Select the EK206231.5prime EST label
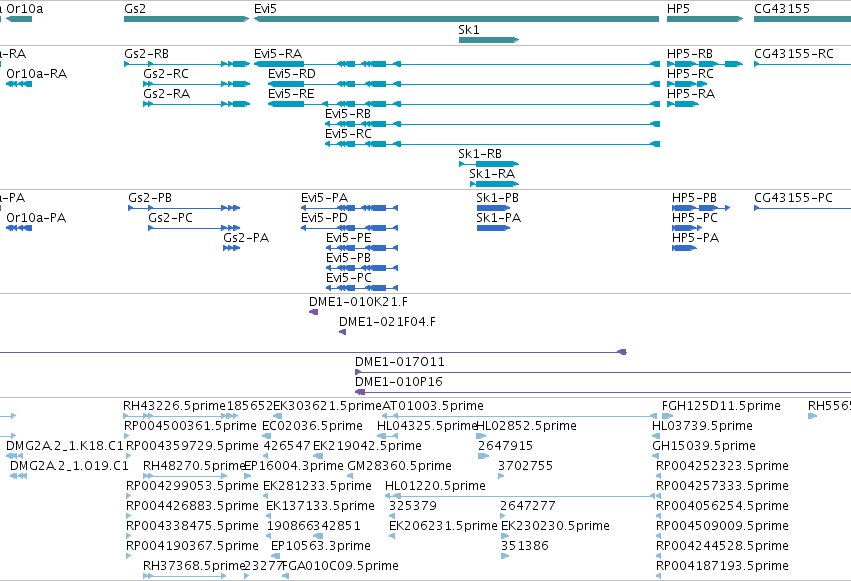The width and height of the screenshot is (851, 581). coord(443,526)
